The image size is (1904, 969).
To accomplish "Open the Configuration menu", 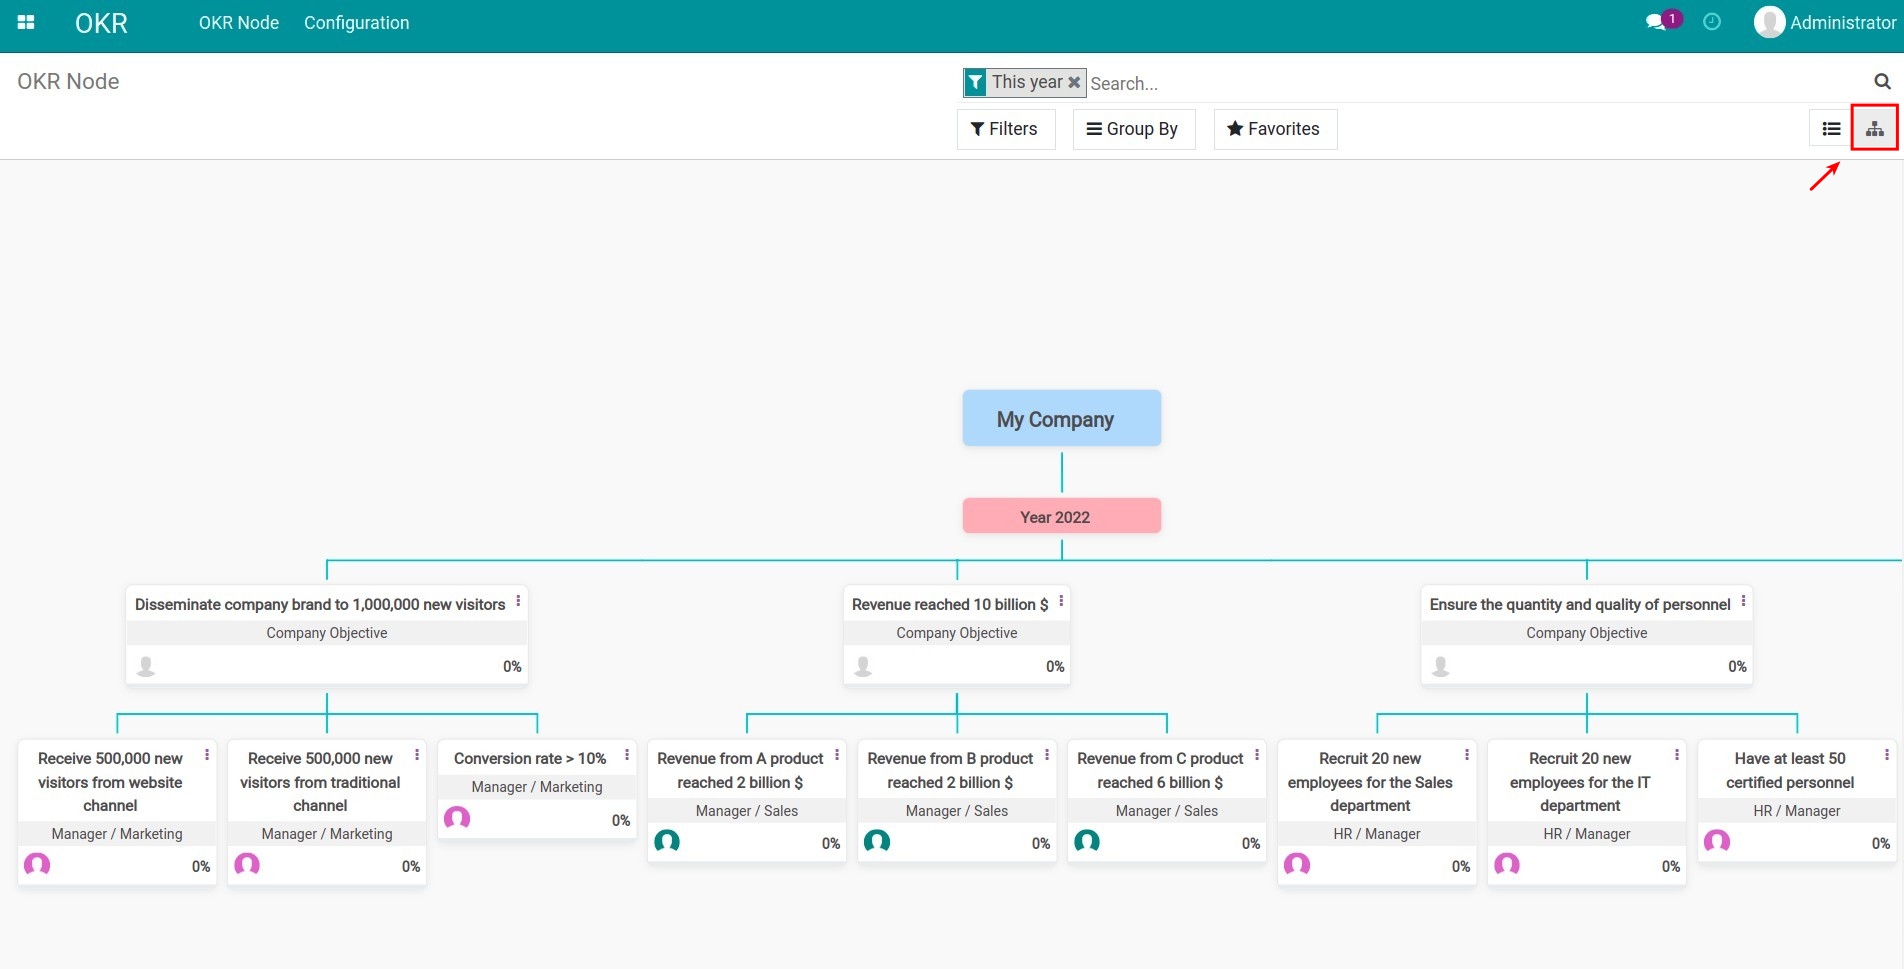I will (356, 22).
